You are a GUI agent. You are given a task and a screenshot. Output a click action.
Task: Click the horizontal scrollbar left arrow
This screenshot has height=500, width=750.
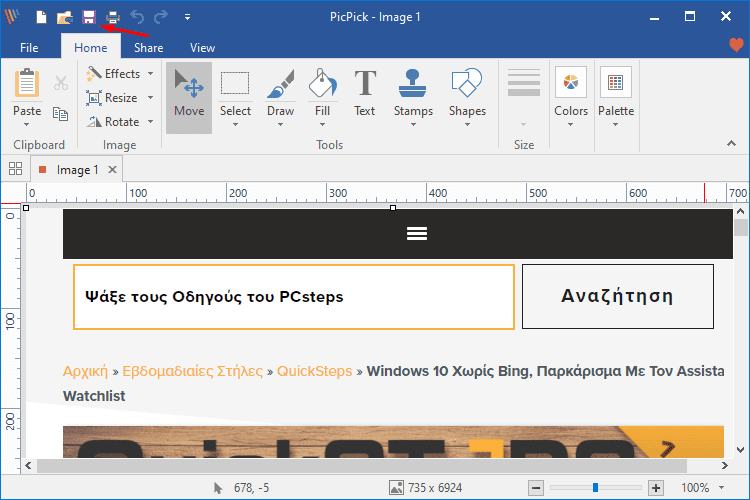point(28,465)
